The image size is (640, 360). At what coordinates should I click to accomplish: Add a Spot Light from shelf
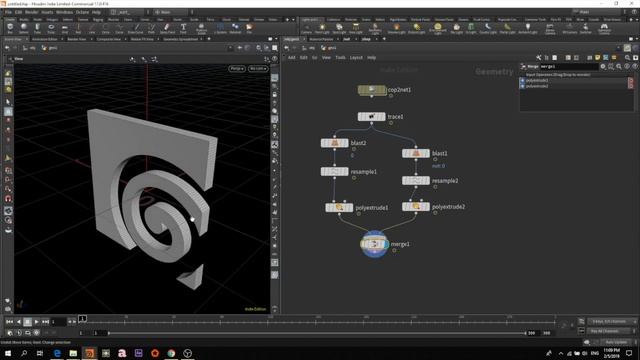339,29
